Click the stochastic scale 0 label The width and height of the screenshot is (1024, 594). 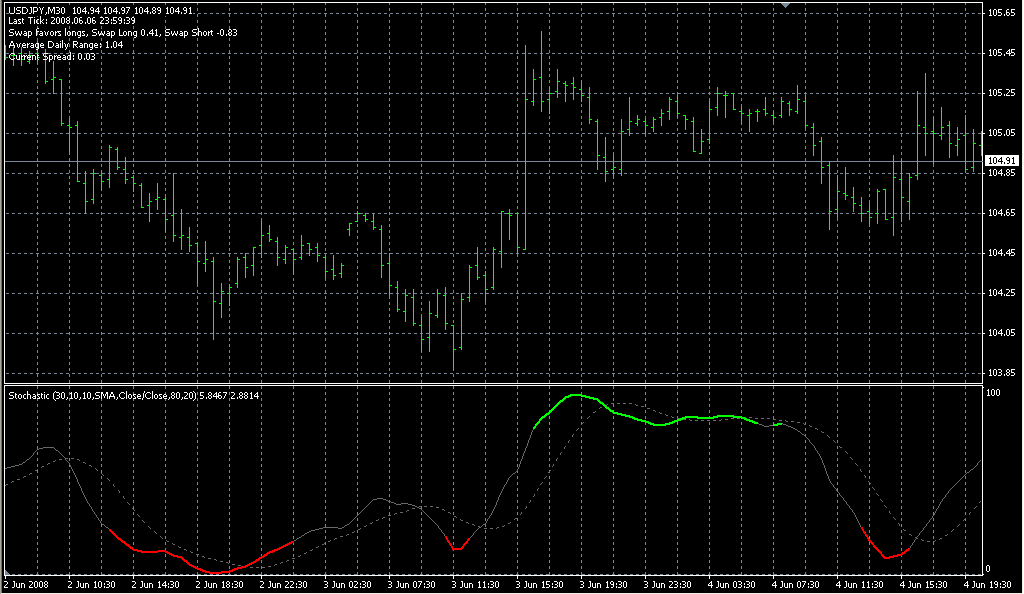click(988, 568)
